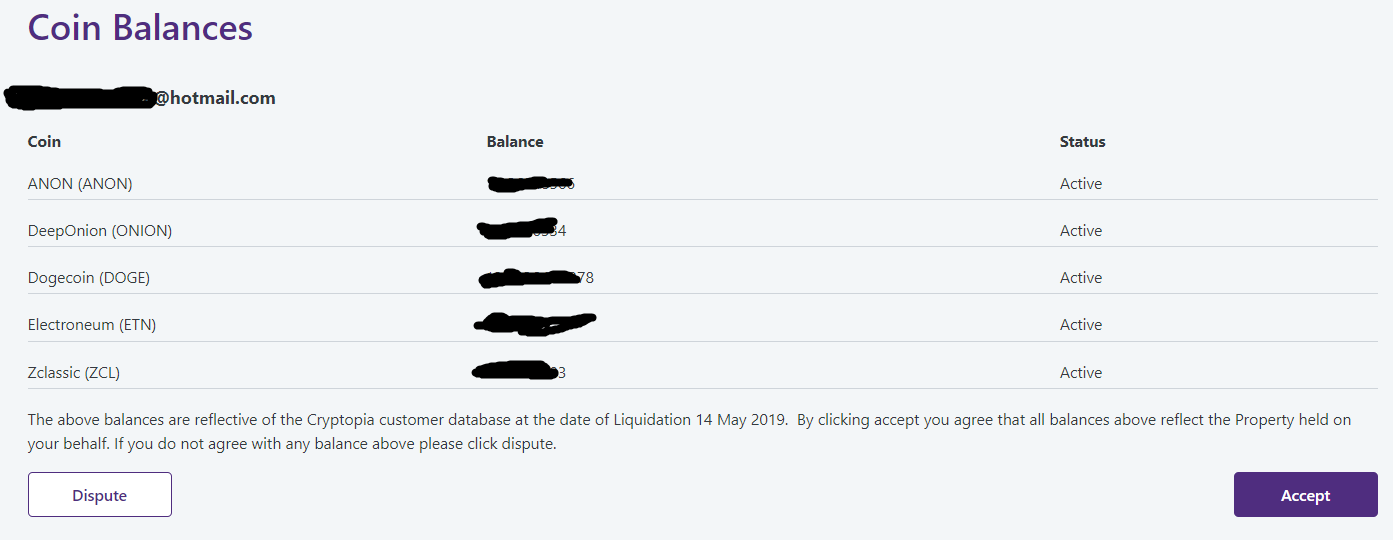Viewport: 1393px width, 540px height.
Task: Click the Active status for Electroneum
Action: click(1081, 325)
